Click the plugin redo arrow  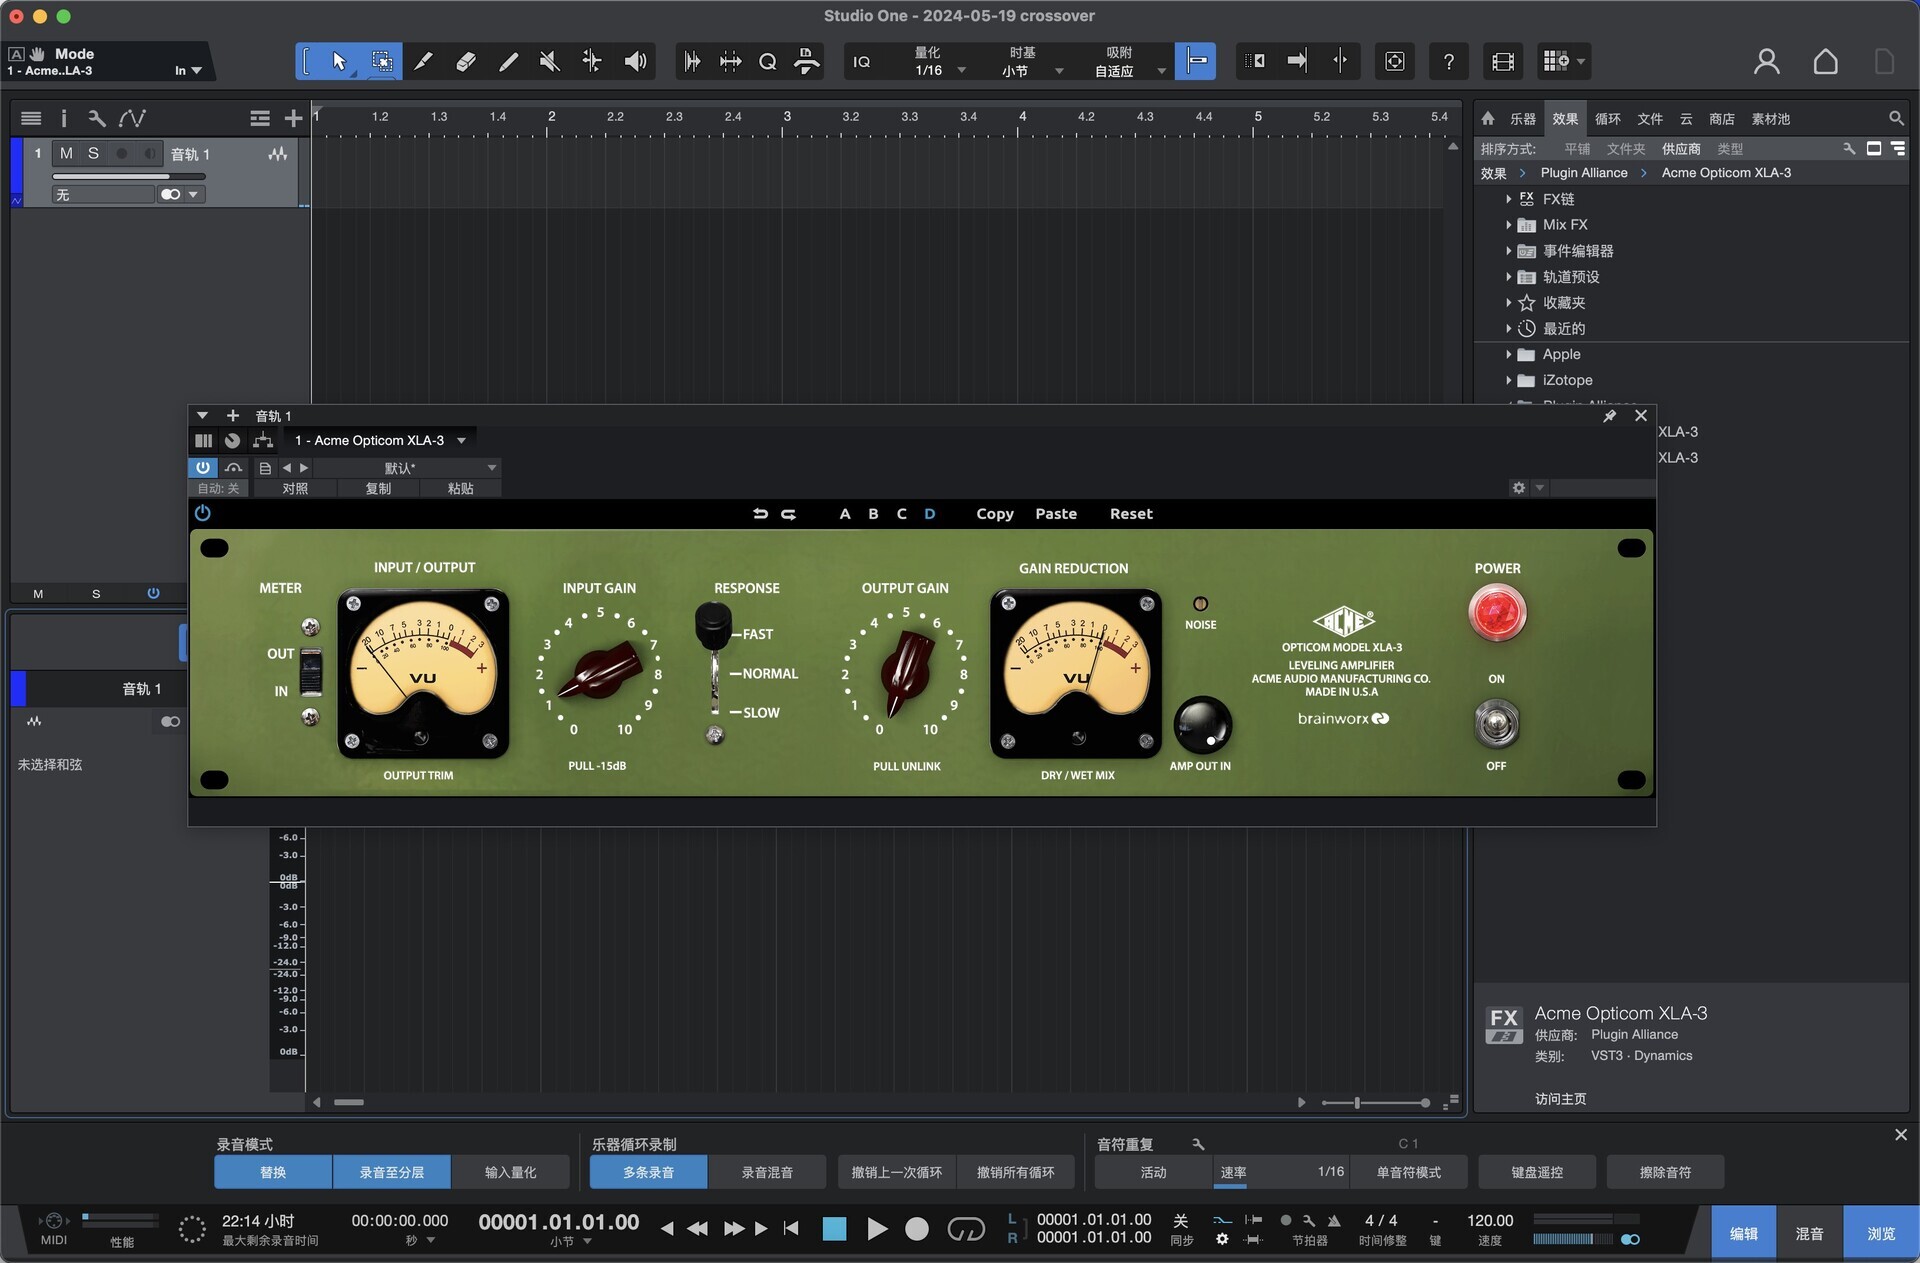(788, 513)
